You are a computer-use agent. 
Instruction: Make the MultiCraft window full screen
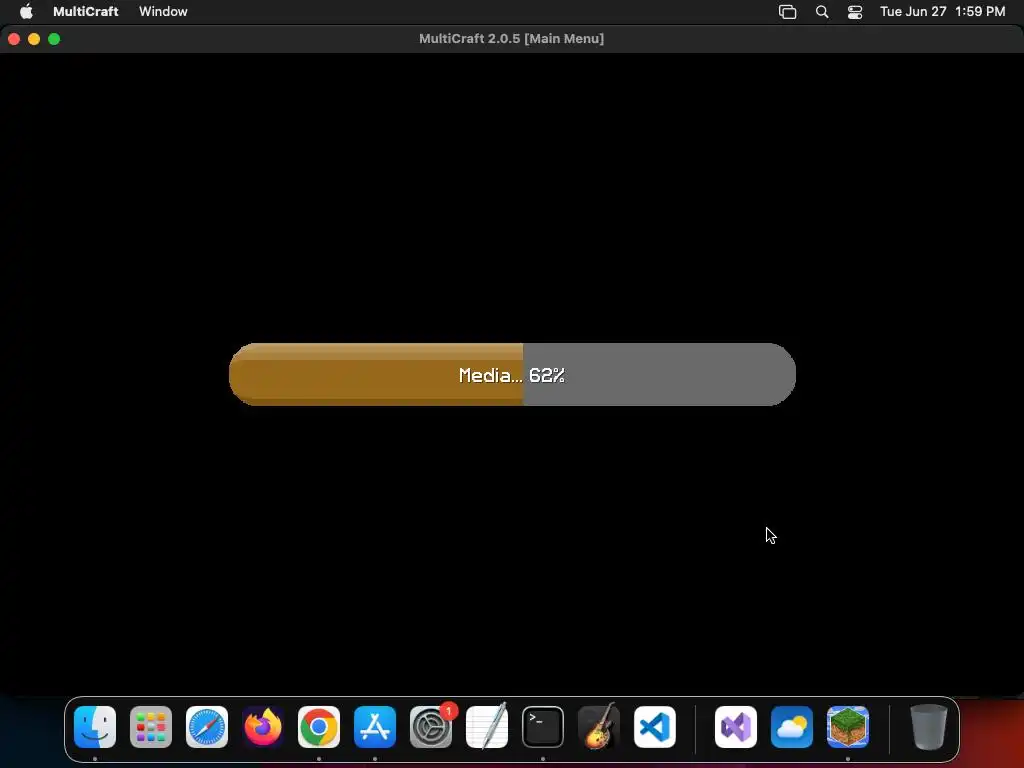pyautogui.click(x=54, y=39)
